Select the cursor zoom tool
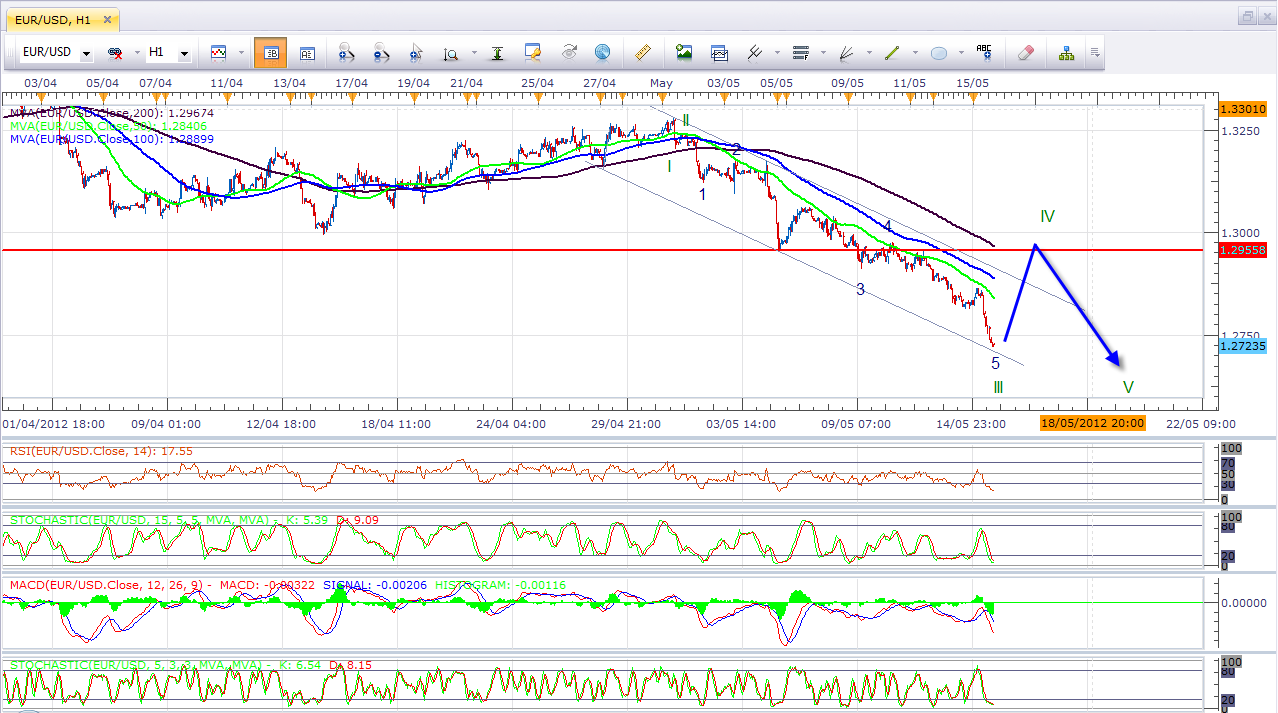 (417, 52)
